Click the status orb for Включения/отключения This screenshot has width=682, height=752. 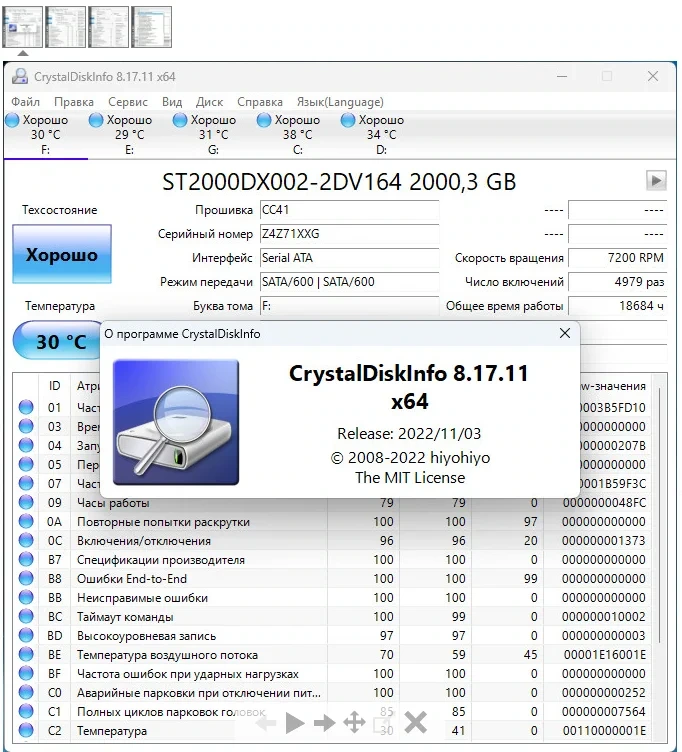click(x=26, y=540)
